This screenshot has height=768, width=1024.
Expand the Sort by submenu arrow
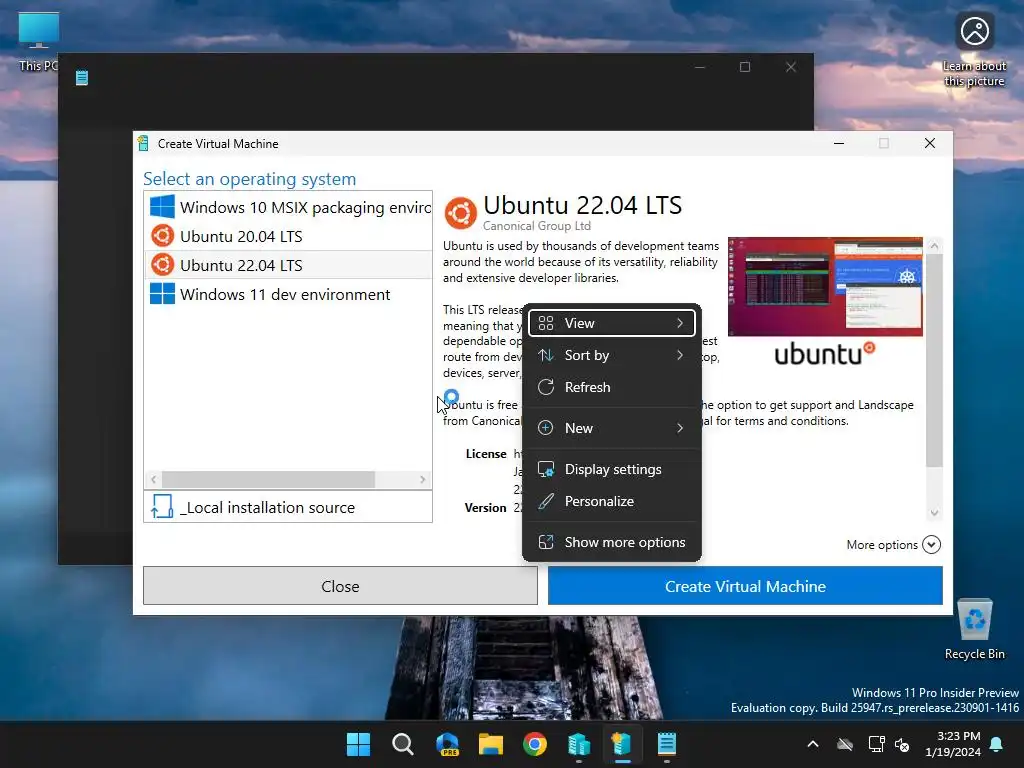tap(680, 355)
